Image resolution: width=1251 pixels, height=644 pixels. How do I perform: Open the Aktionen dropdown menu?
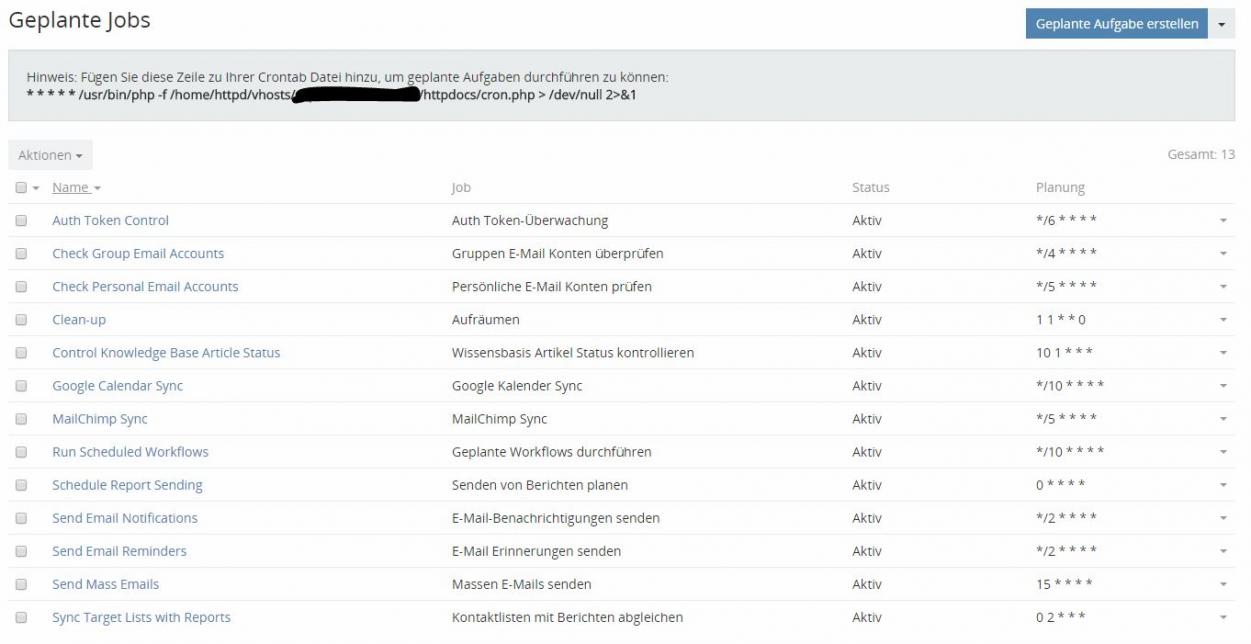point(50,155)
